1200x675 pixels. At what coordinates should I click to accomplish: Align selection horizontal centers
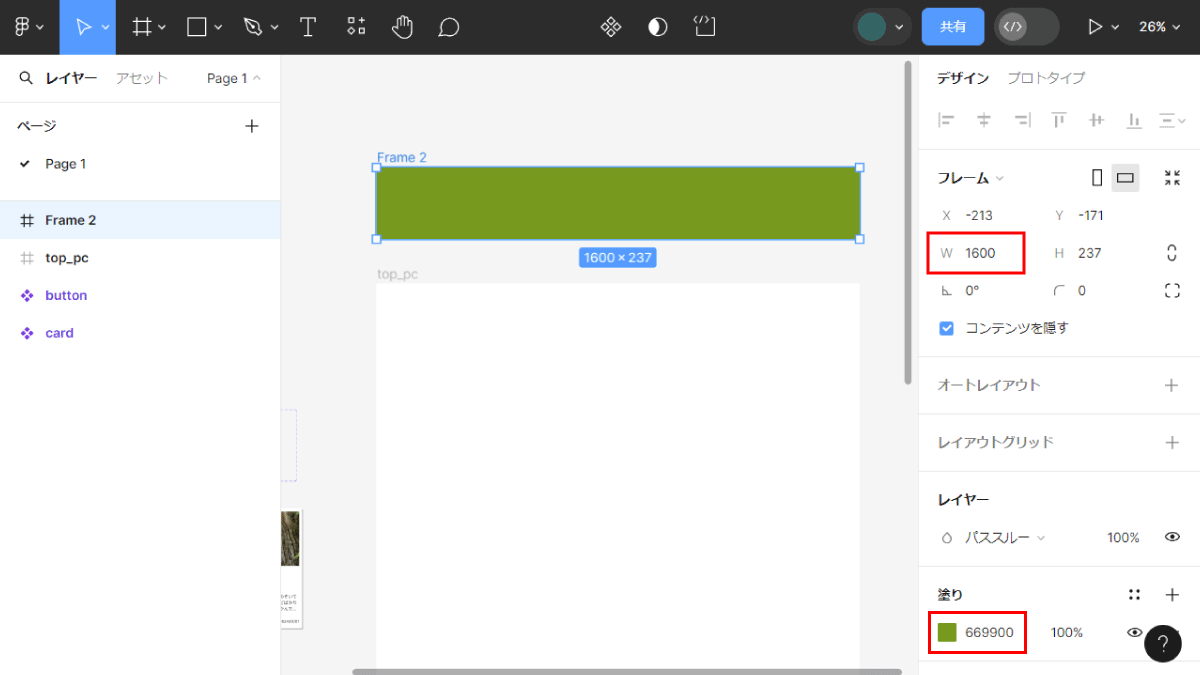pos(984,120)
